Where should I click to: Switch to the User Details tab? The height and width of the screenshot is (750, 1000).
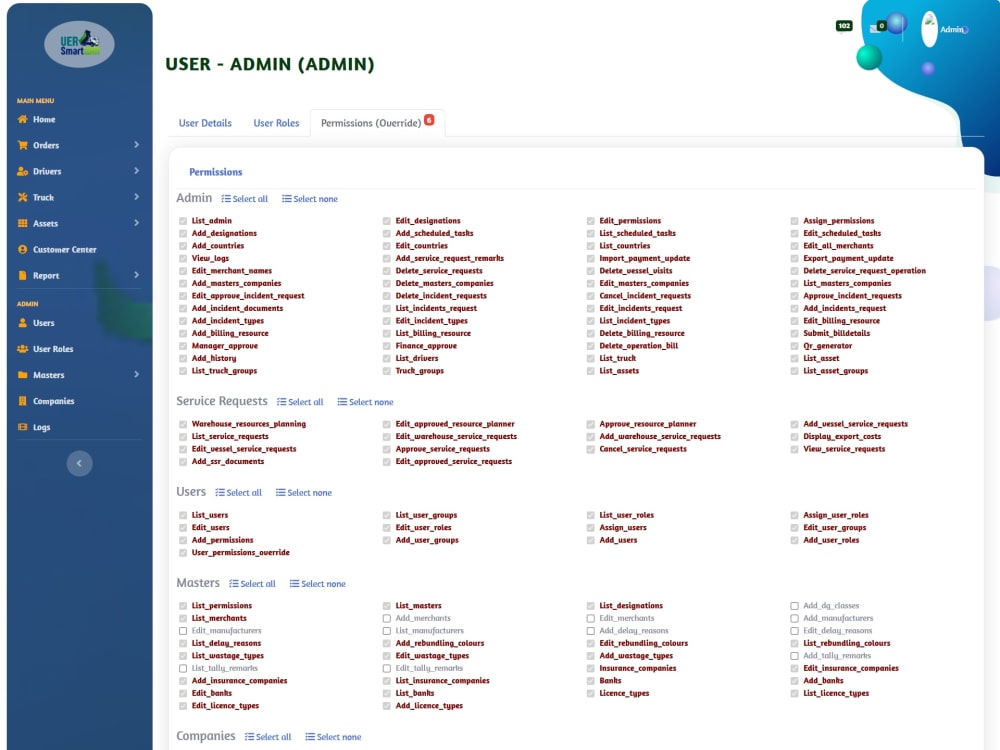(x=205, y=123)
